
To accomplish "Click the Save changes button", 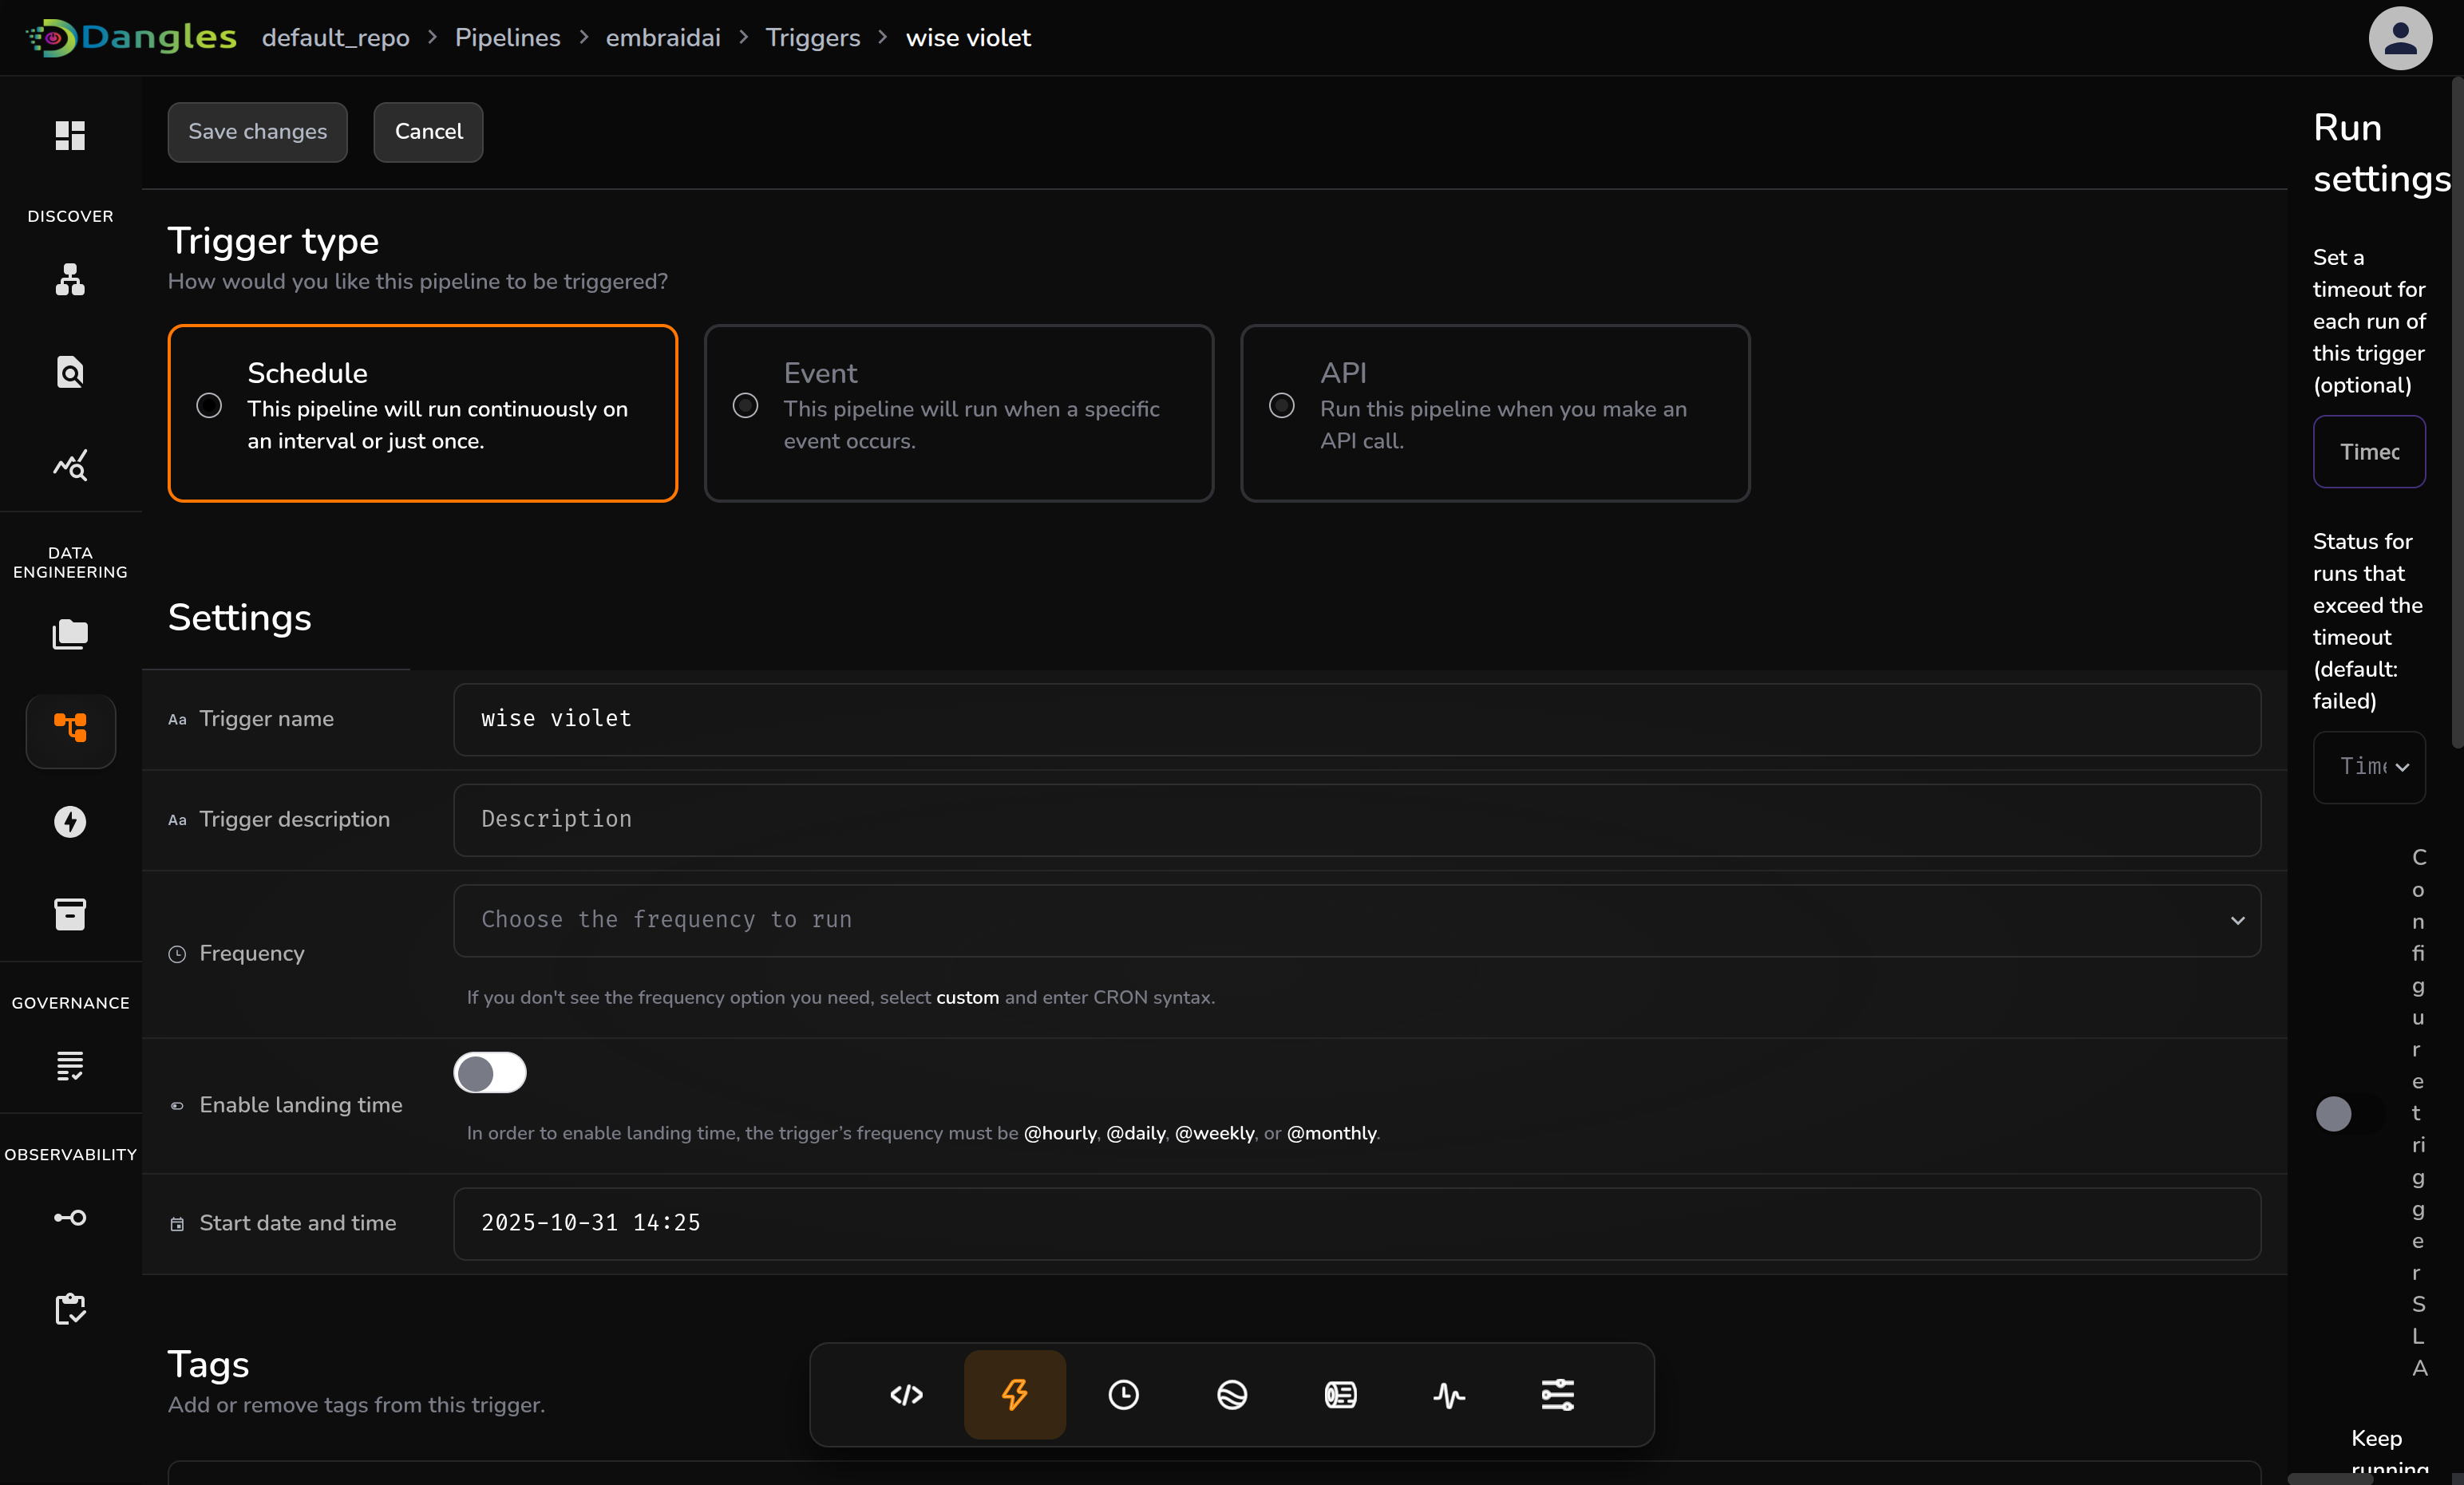I will click(x=257, y=132).
